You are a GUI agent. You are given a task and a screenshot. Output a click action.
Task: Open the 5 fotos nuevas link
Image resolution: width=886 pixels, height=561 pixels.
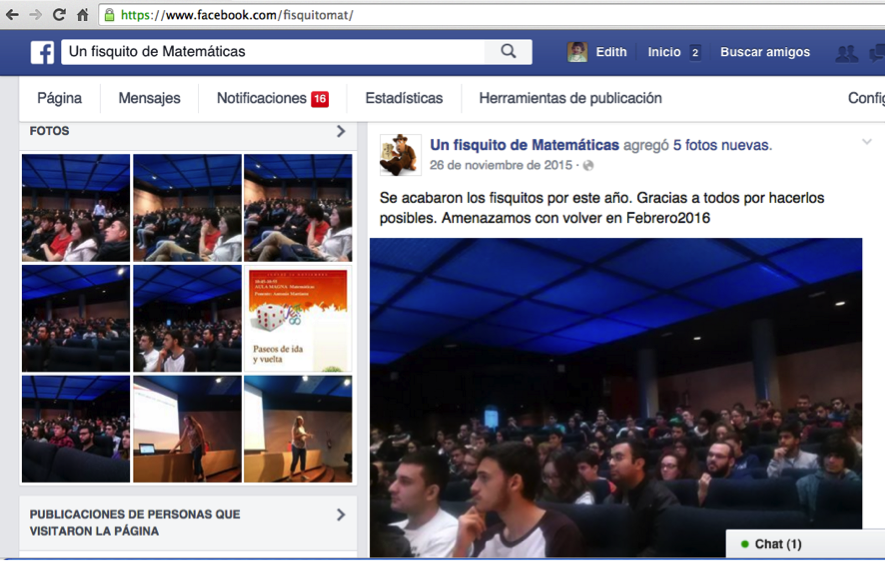click(722, 145)
